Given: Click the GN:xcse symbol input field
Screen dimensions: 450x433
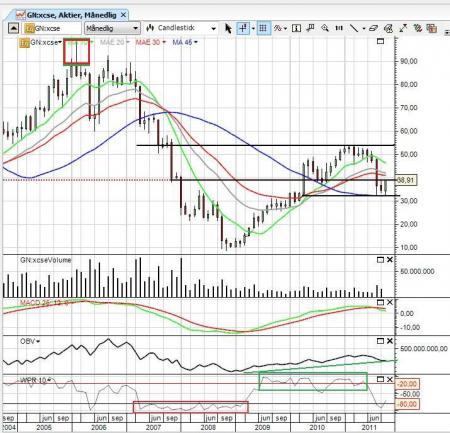Looking at the screenshot, I should 53,28.
